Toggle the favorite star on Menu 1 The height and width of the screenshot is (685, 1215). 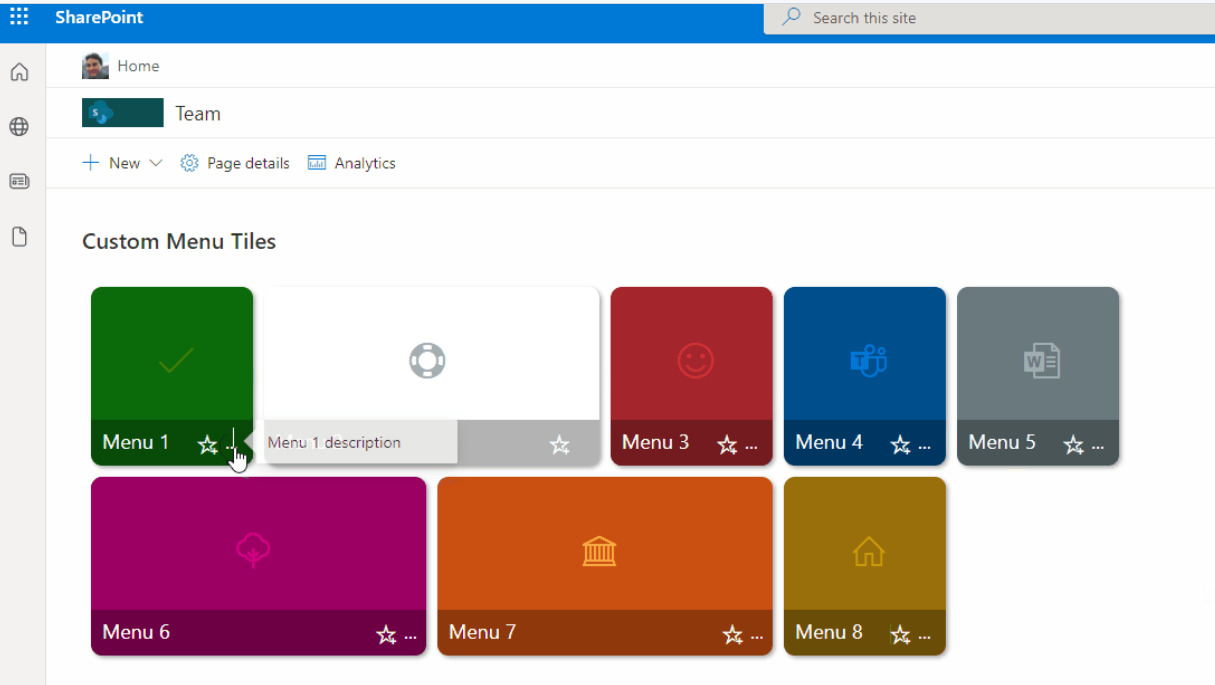point(208,446)
